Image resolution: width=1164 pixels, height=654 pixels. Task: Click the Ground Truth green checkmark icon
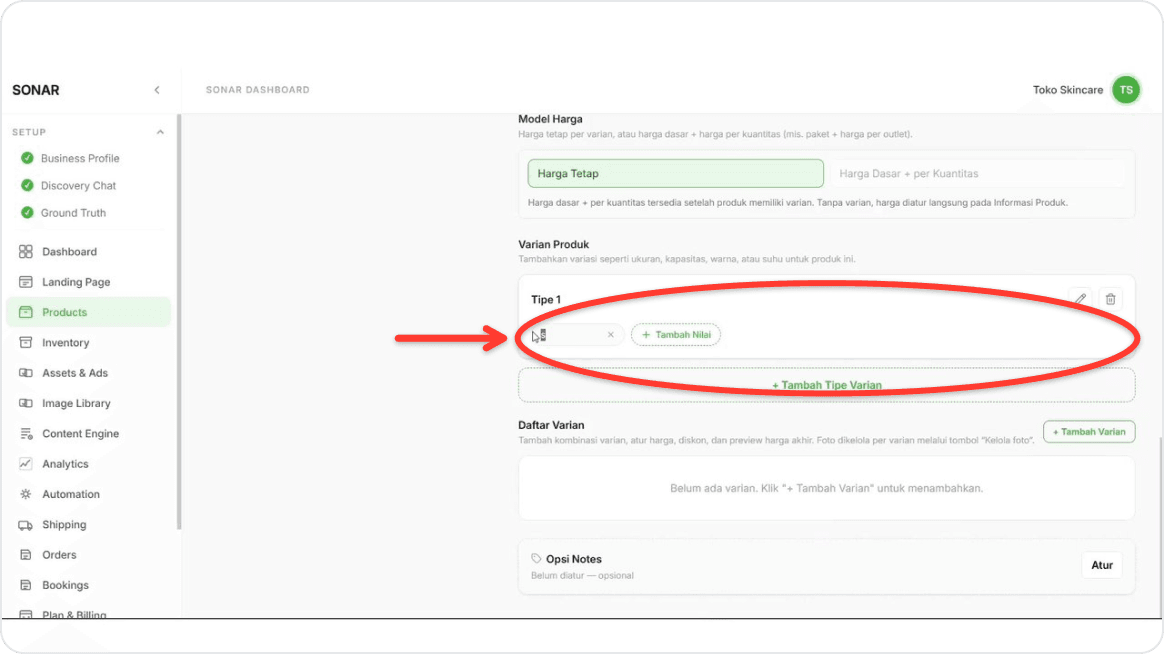click(27, 213)
